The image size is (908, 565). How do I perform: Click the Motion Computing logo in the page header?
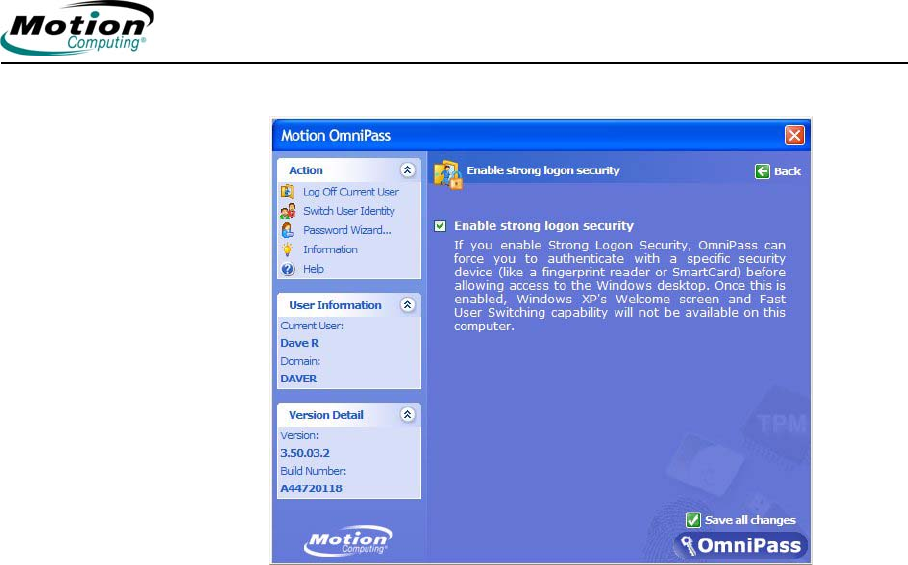(x=77, y=28)
